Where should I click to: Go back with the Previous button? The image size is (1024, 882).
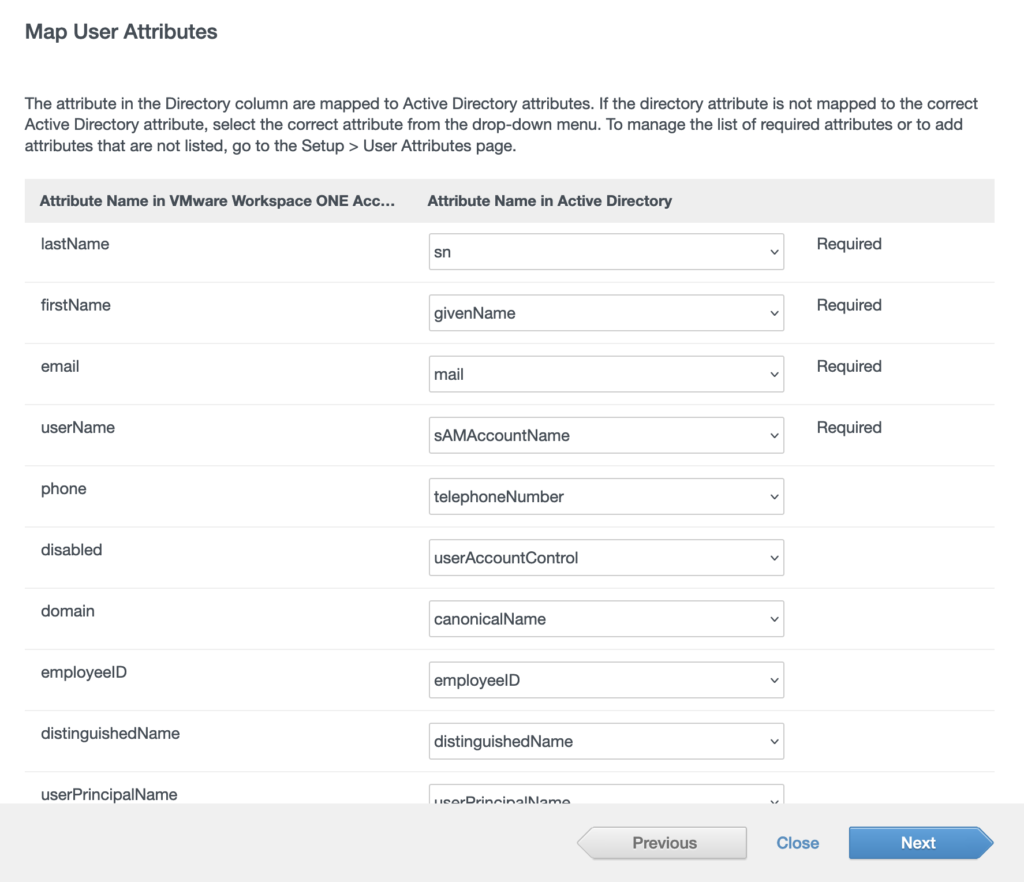[x=664, y=843]
